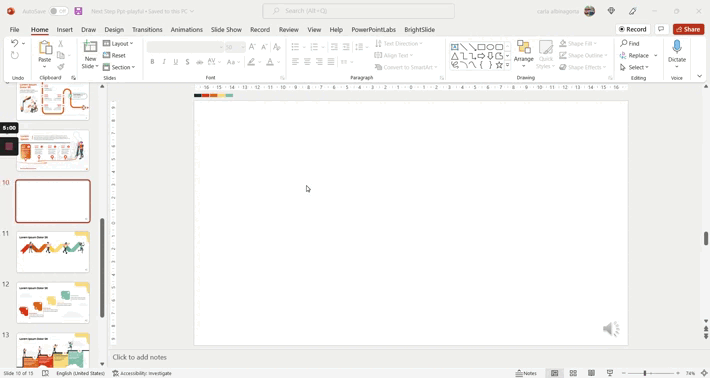Click the Reset button in Slides group
Viewport: 710px width, 378px height.
tap(115, 55)
